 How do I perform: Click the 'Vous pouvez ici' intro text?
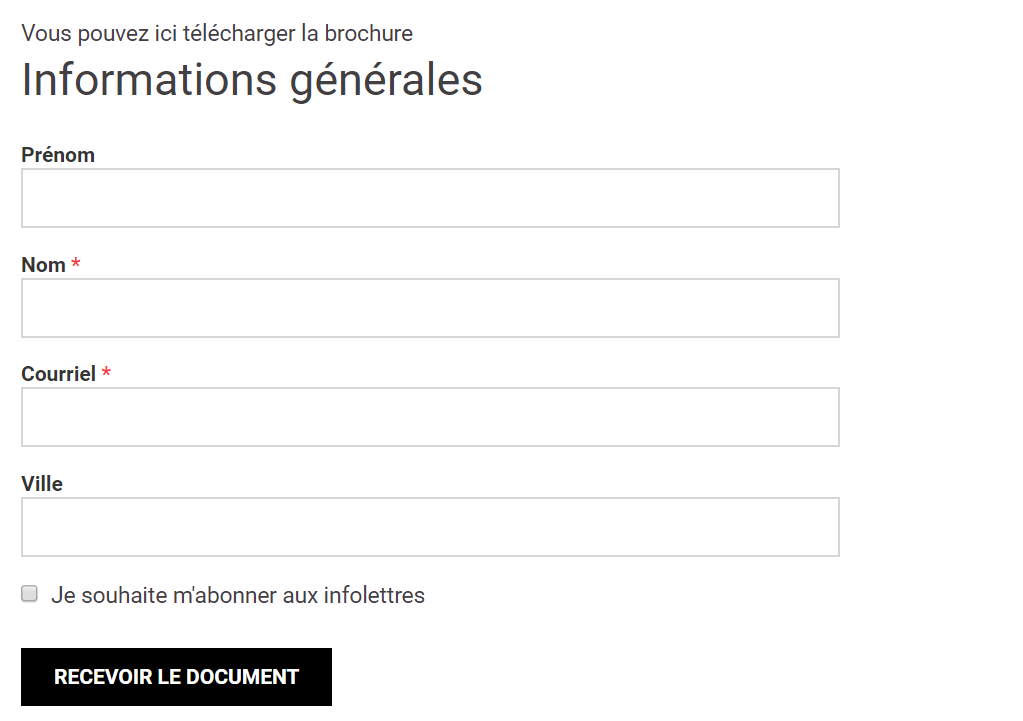tap(98, 34)
